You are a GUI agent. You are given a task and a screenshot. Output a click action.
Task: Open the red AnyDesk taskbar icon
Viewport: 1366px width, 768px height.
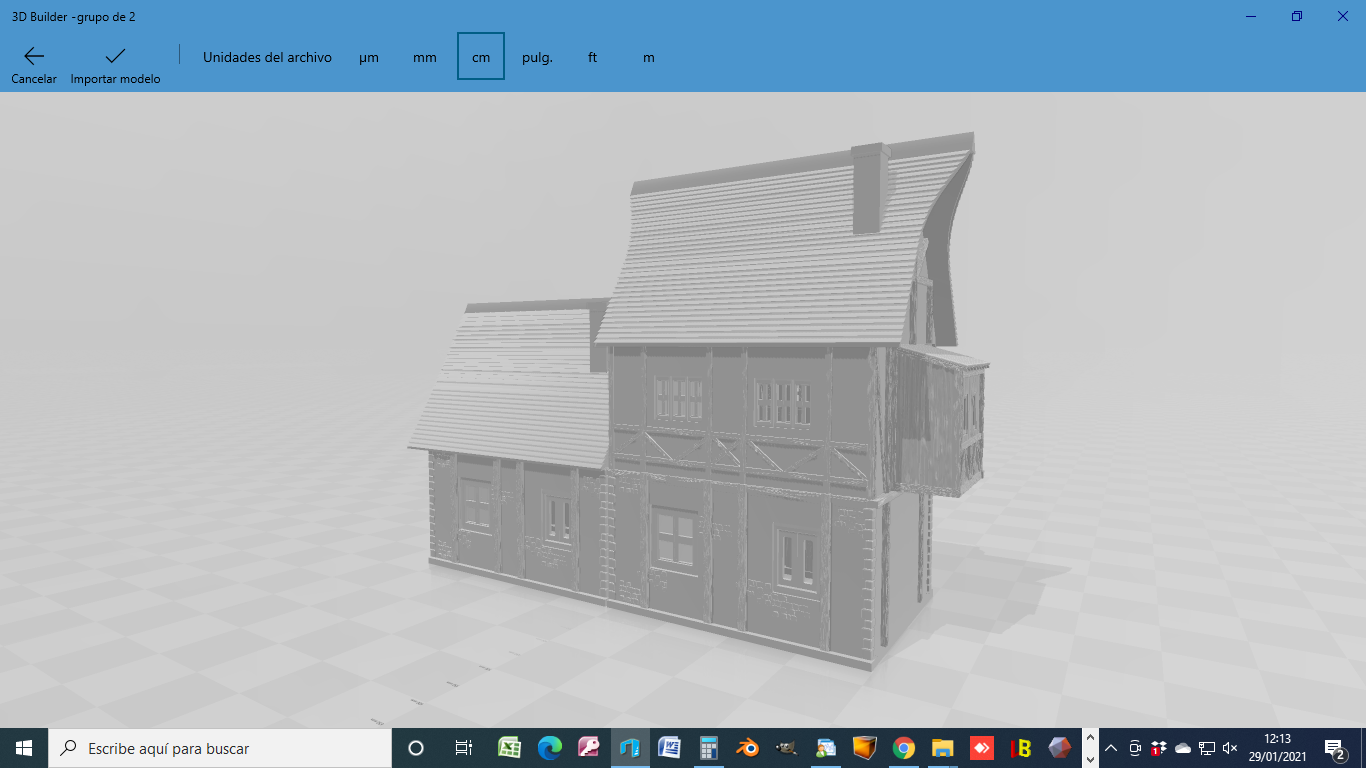click(x=982, y=748)
